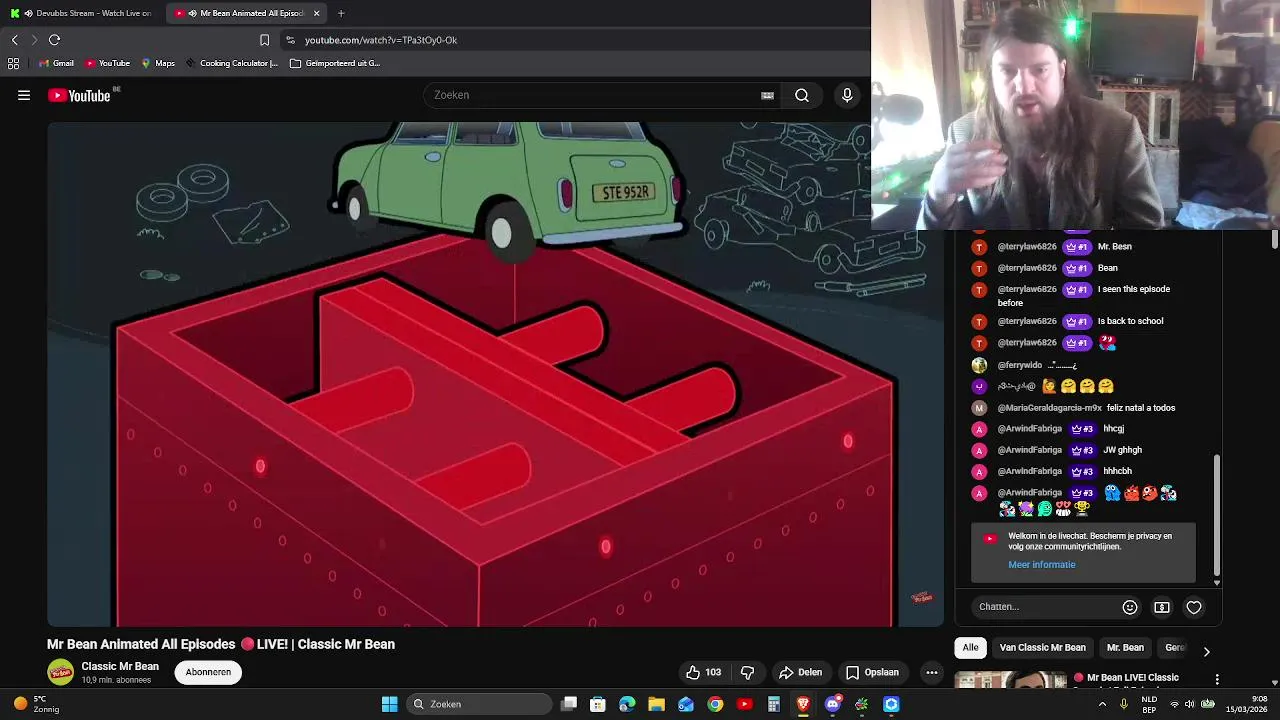The height and width of the screenshot is (720, 1280).
Task: Save video with Opslaan button
Action: [872, 672]
